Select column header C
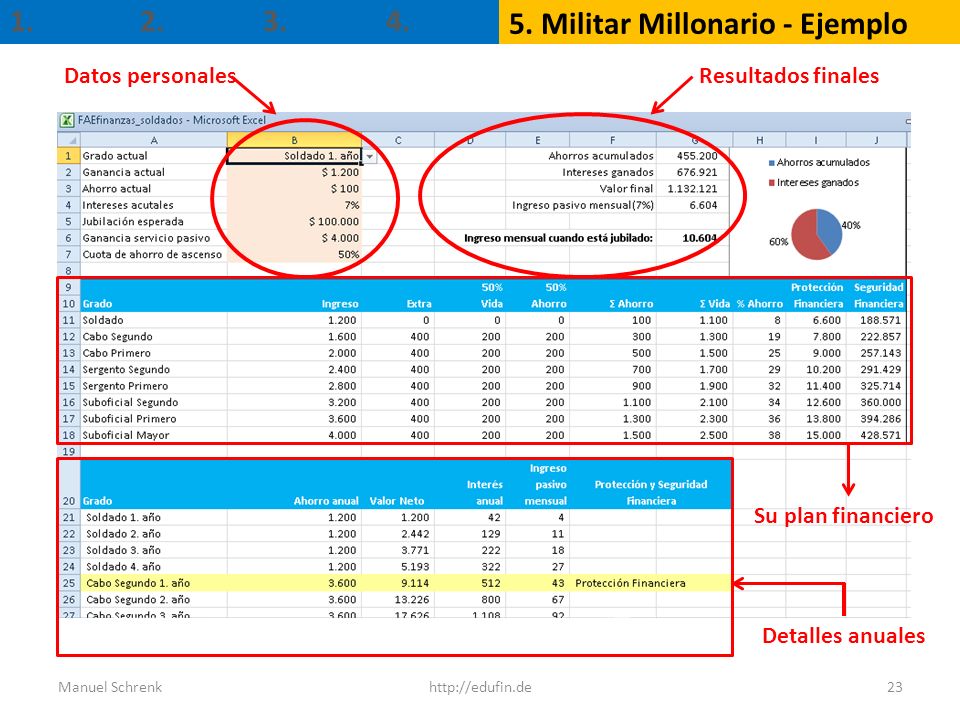This screenshot has width=960, height=720. [398, 141]
